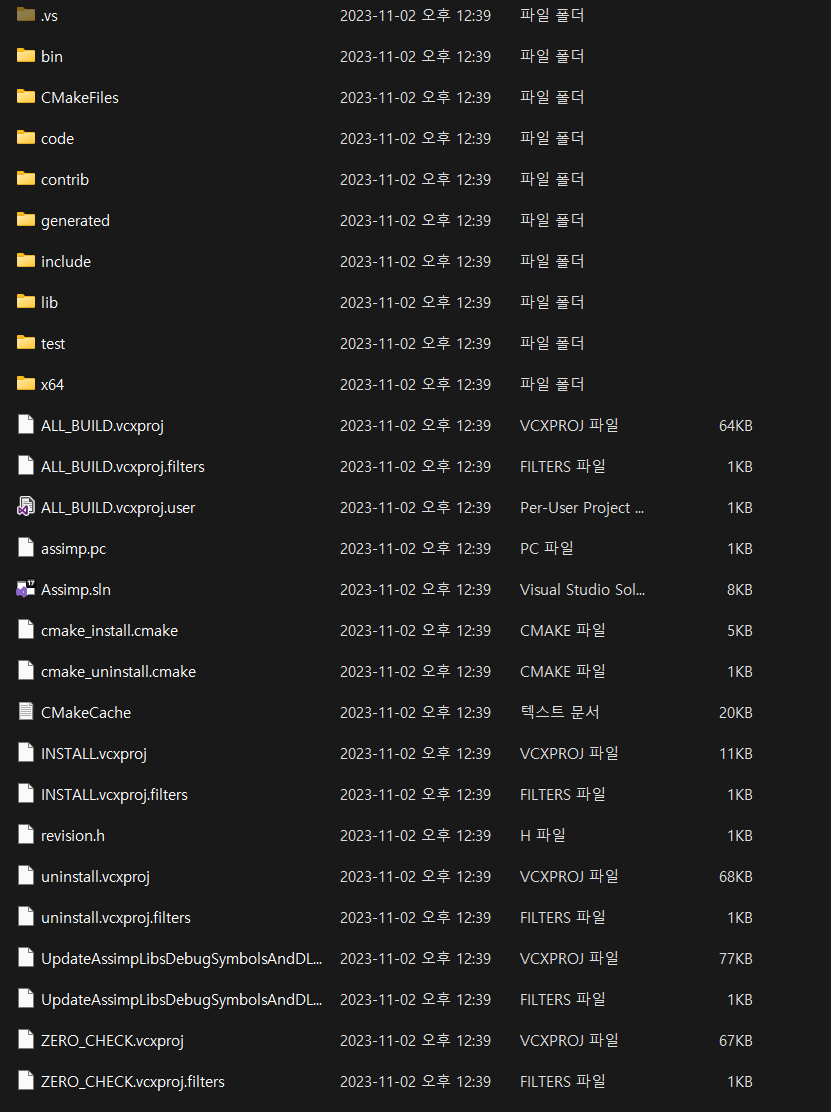Select file name ALL_BUILD.vcxproj.user

coord(118,508)
